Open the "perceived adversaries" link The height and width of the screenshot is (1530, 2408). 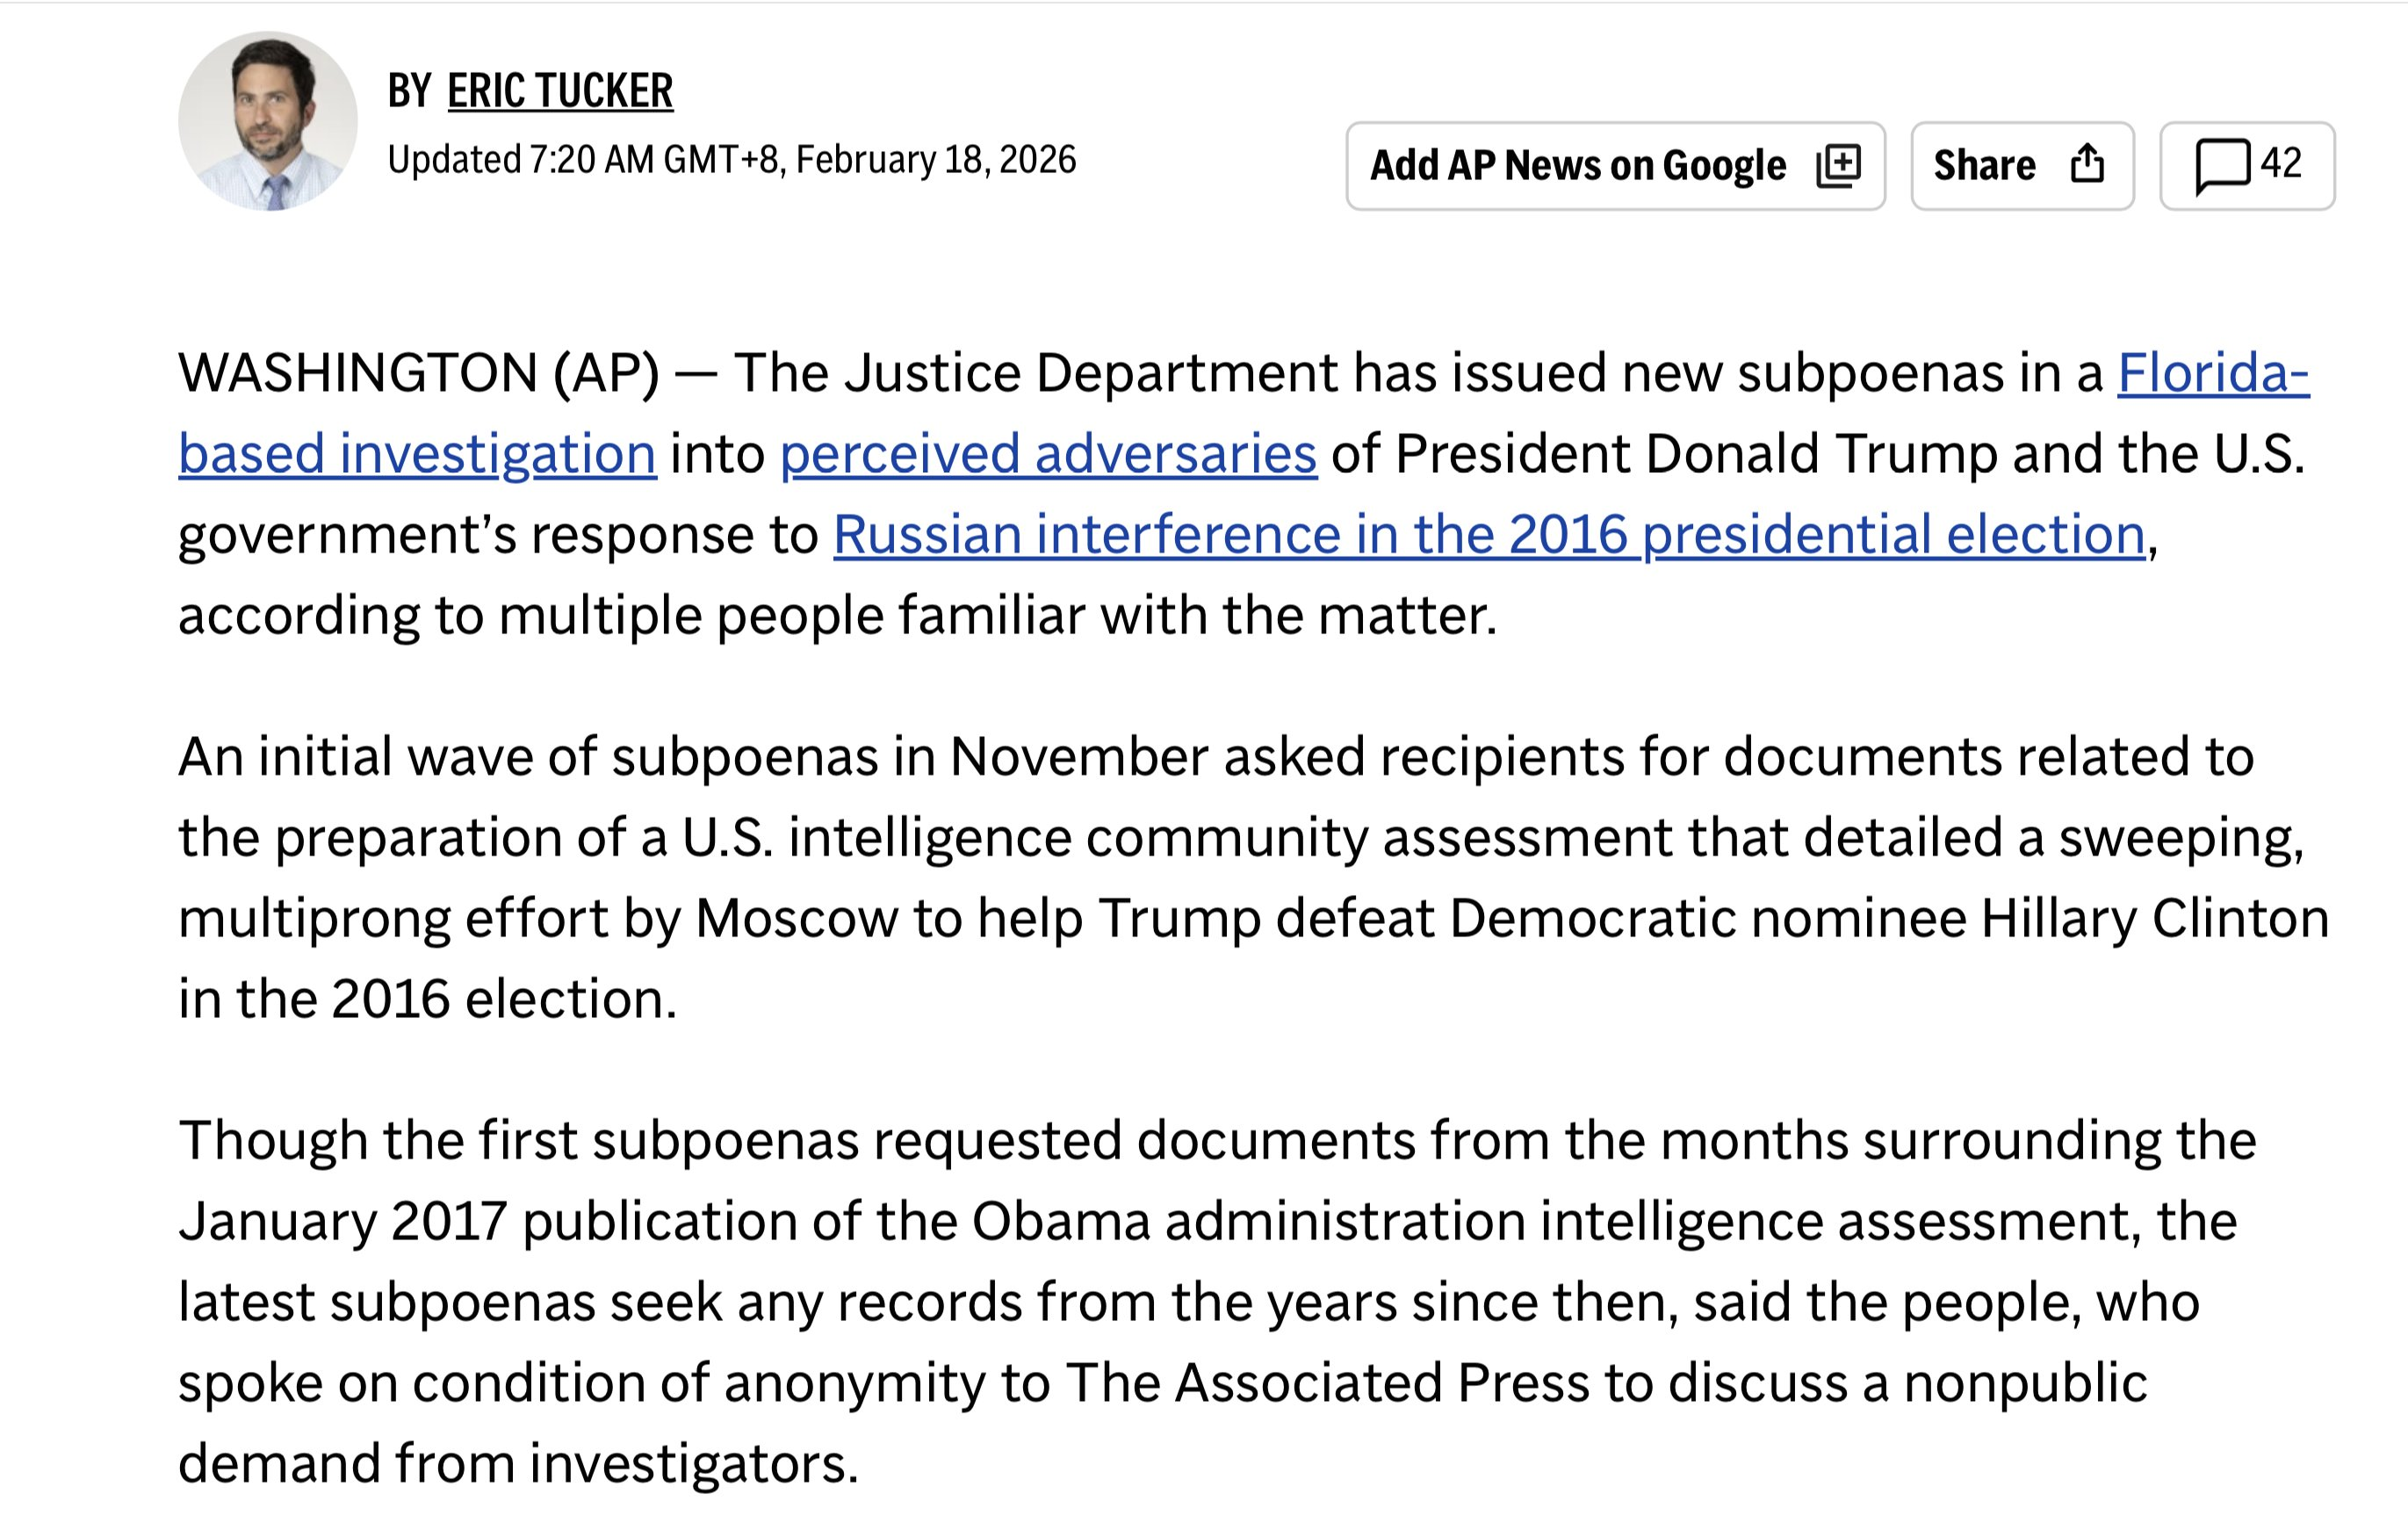(x=1048, y=455)
